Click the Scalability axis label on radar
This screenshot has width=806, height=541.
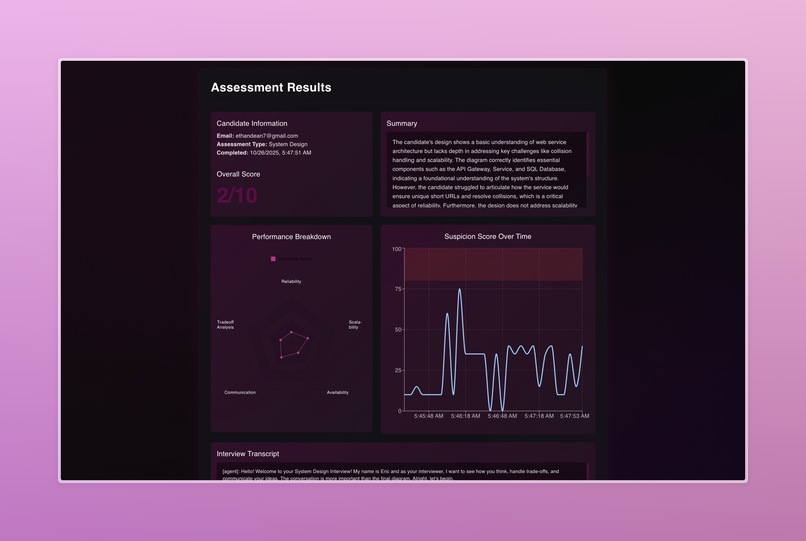(355, 324)
